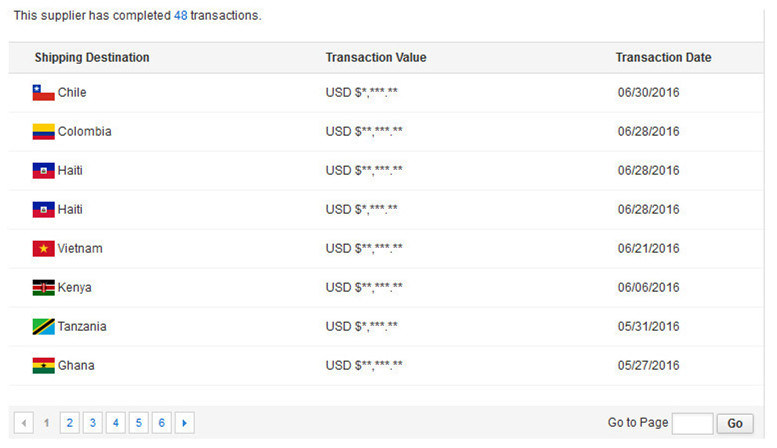Click the Vietnam flag icon
The height and width of the screenshot is (448, 777).
[44, 249]
